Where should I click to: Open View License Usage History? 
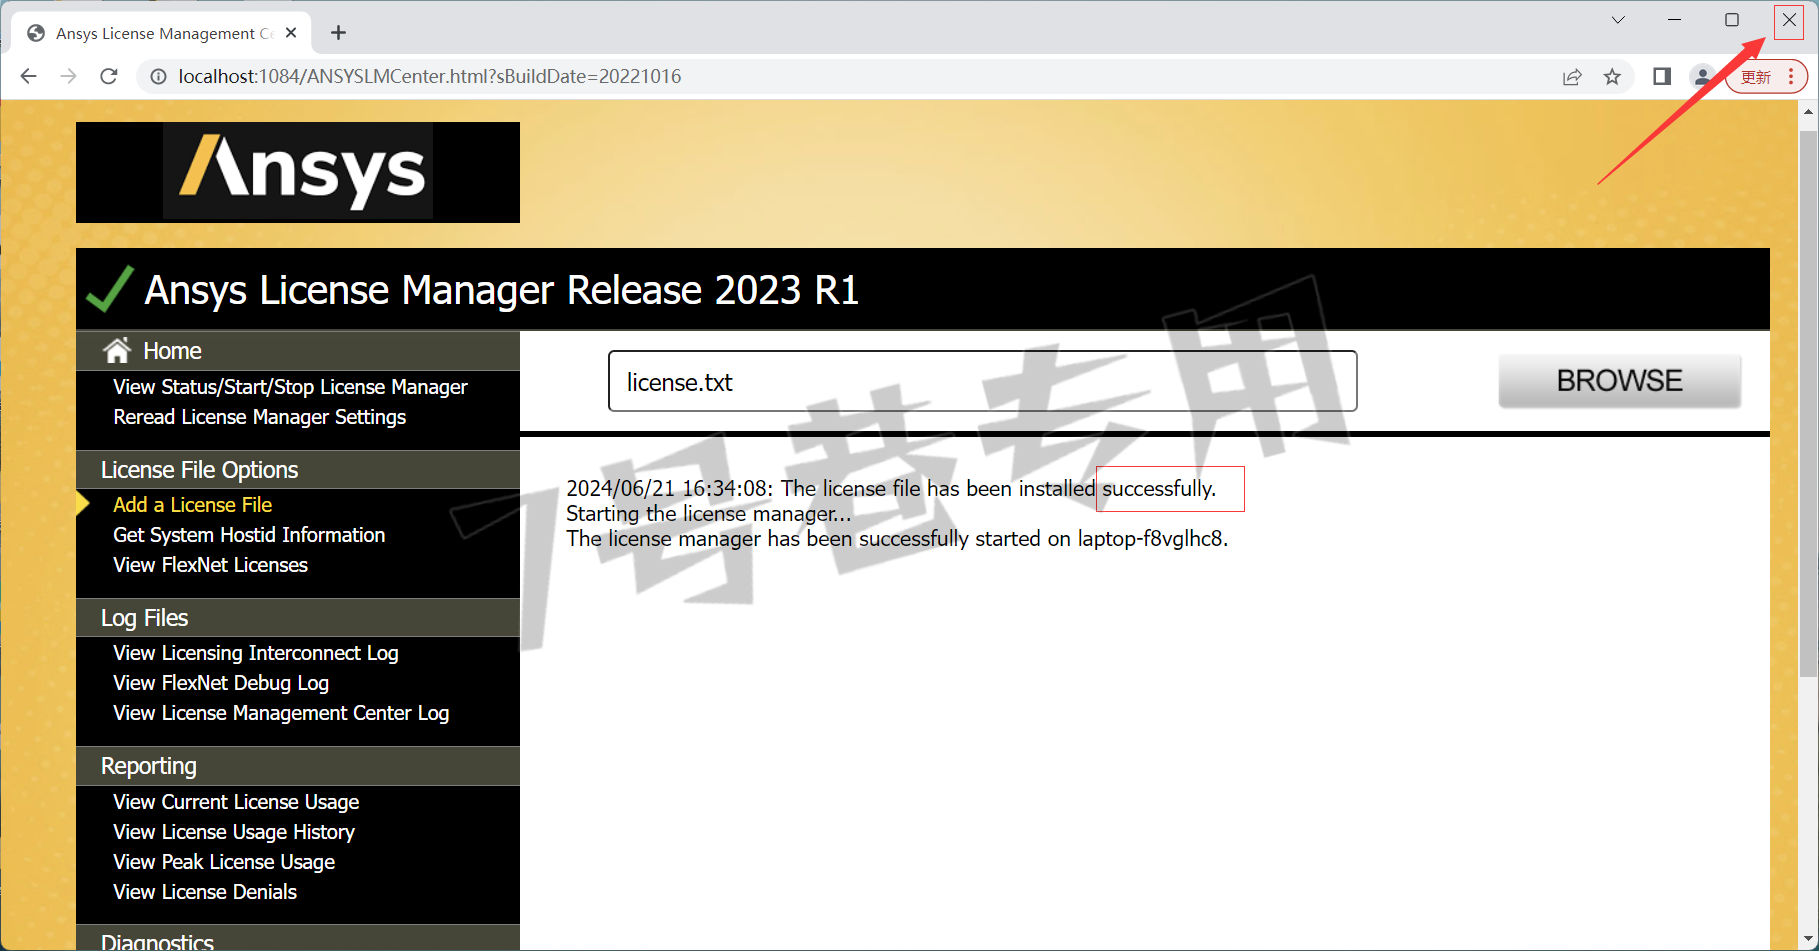[x=234, y=832]
